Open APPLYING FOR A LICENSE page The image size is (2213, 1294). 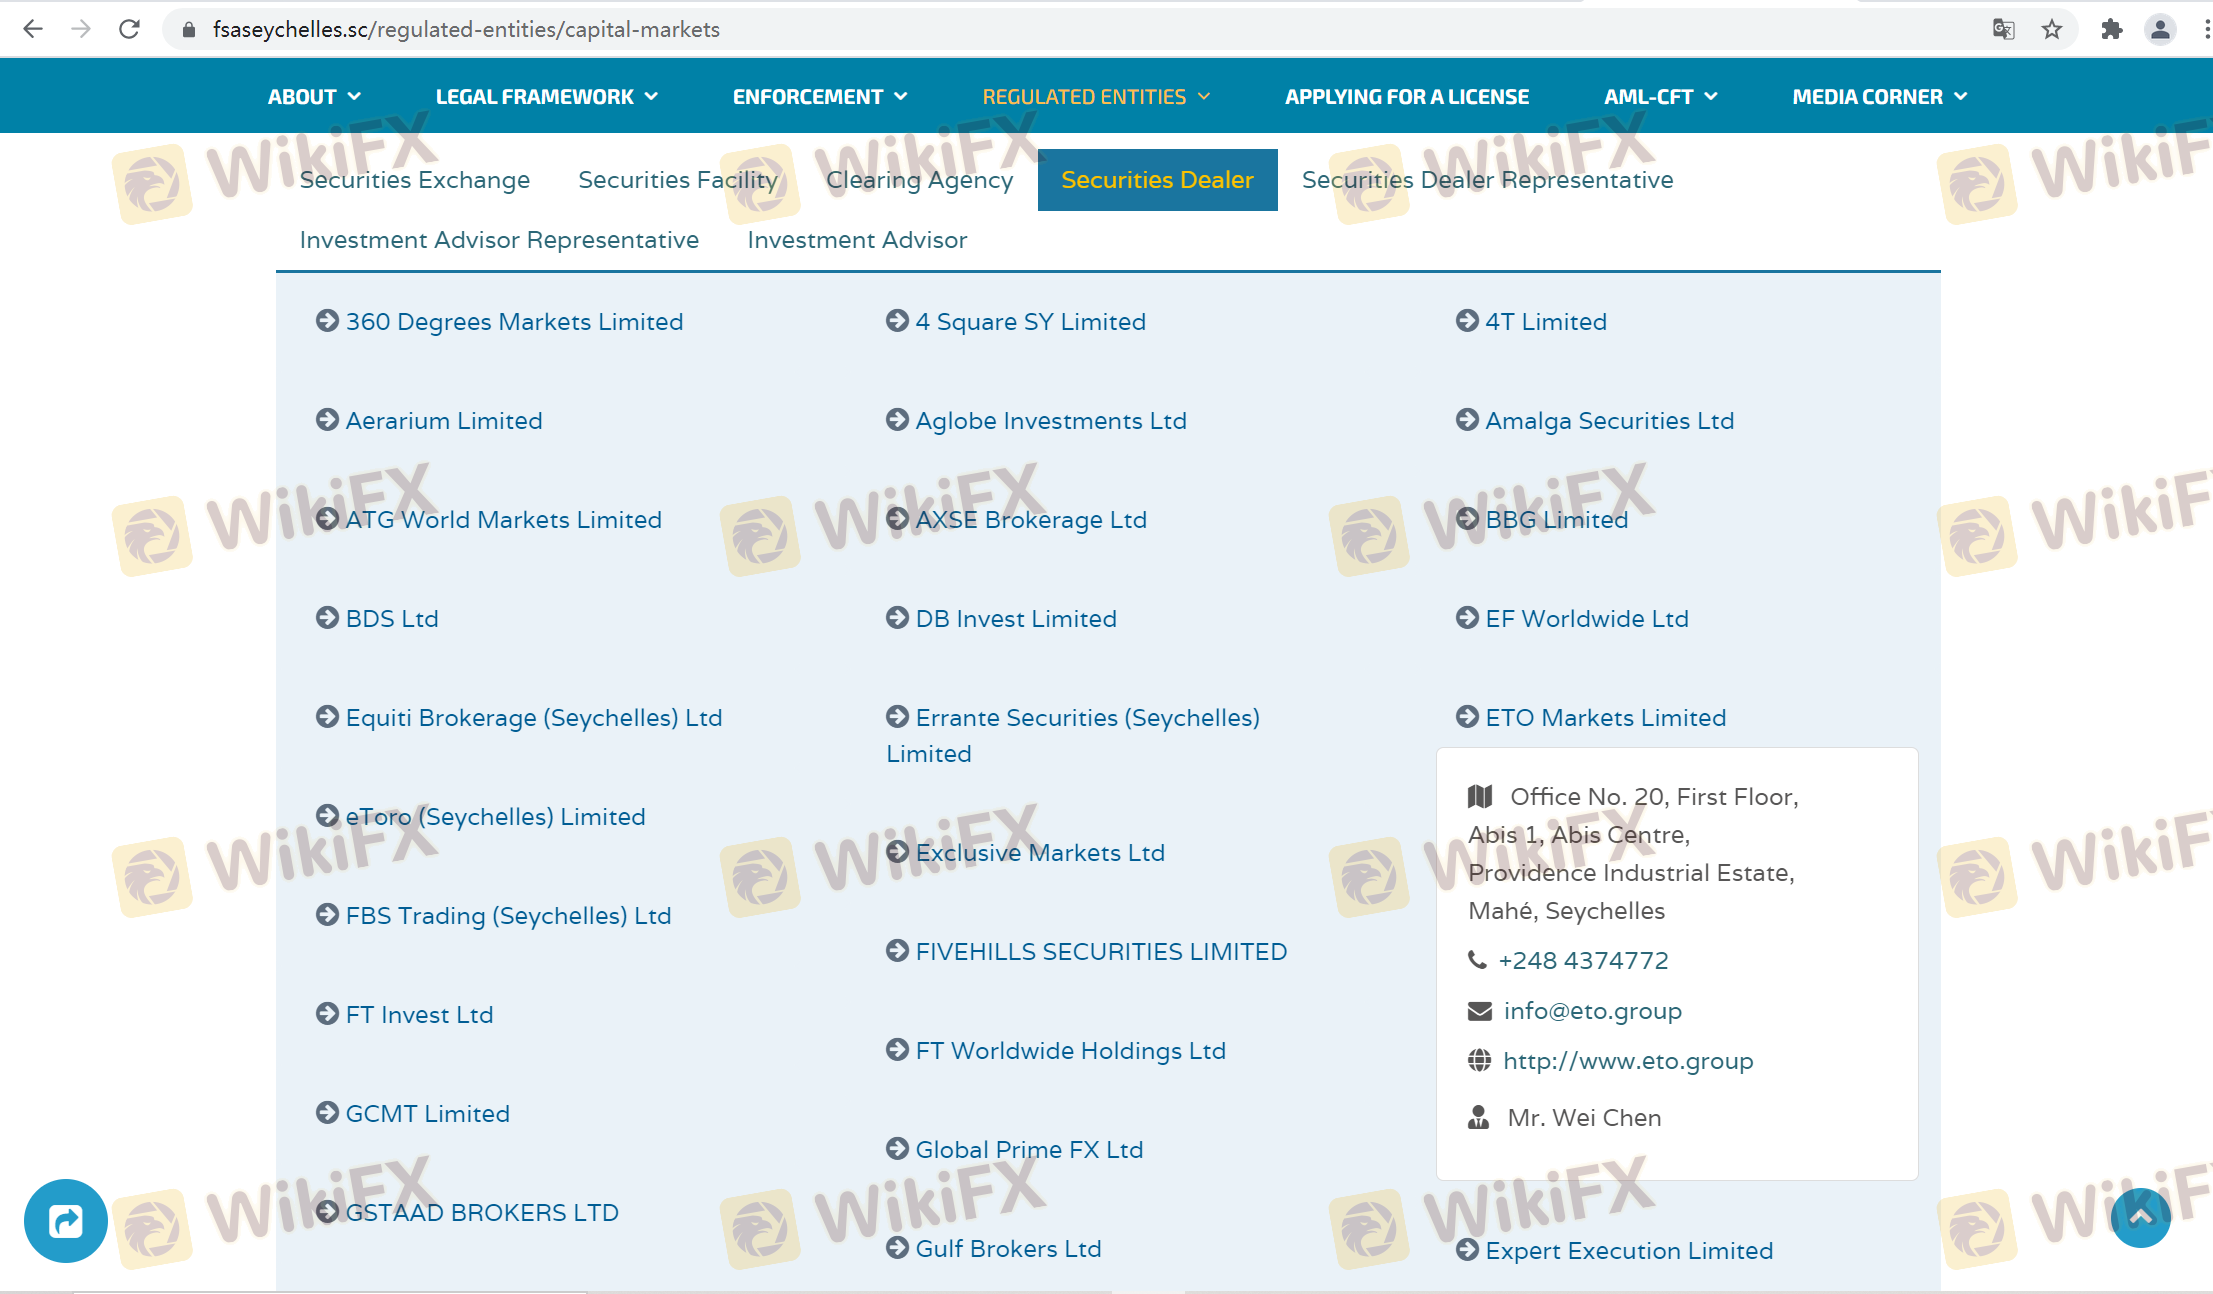click(x=1407, y=97)
